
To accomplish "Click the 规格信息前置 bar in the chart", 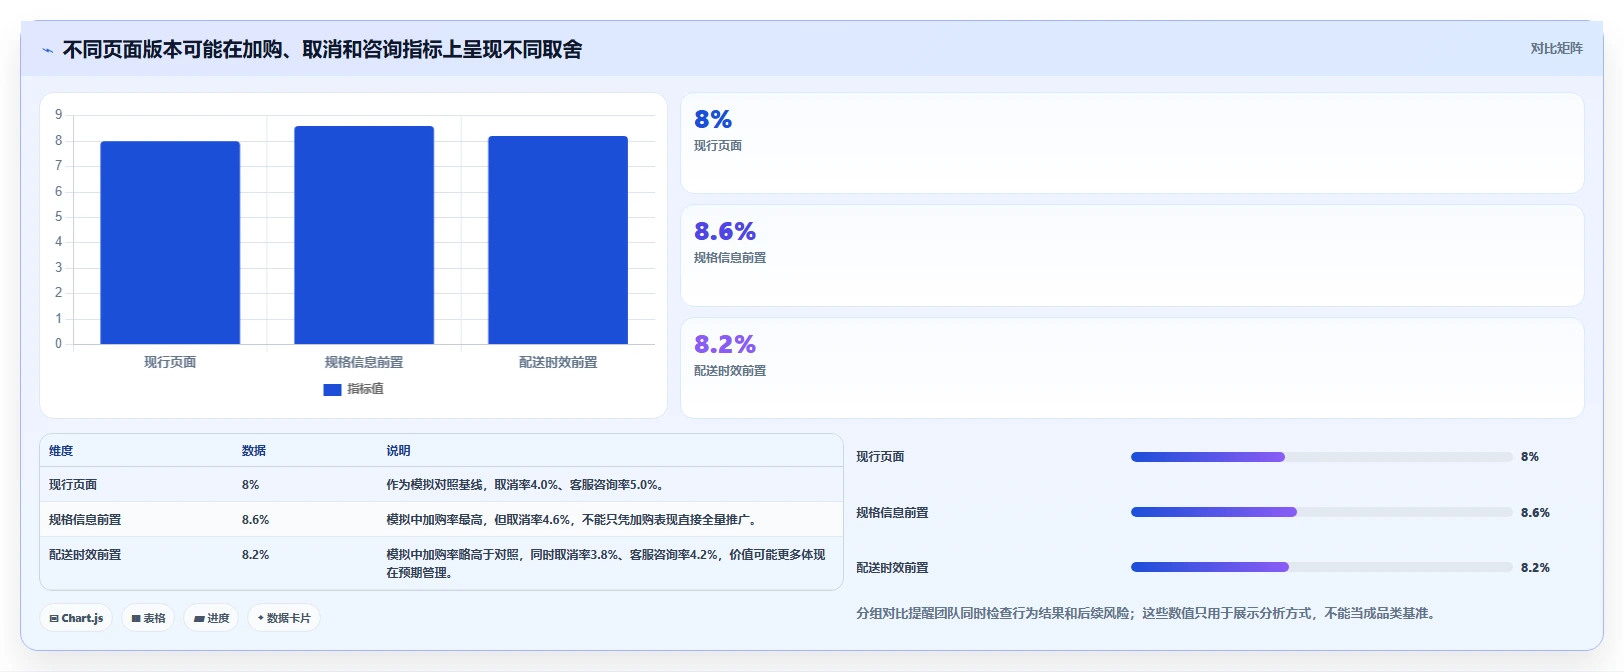I will 364,235.
